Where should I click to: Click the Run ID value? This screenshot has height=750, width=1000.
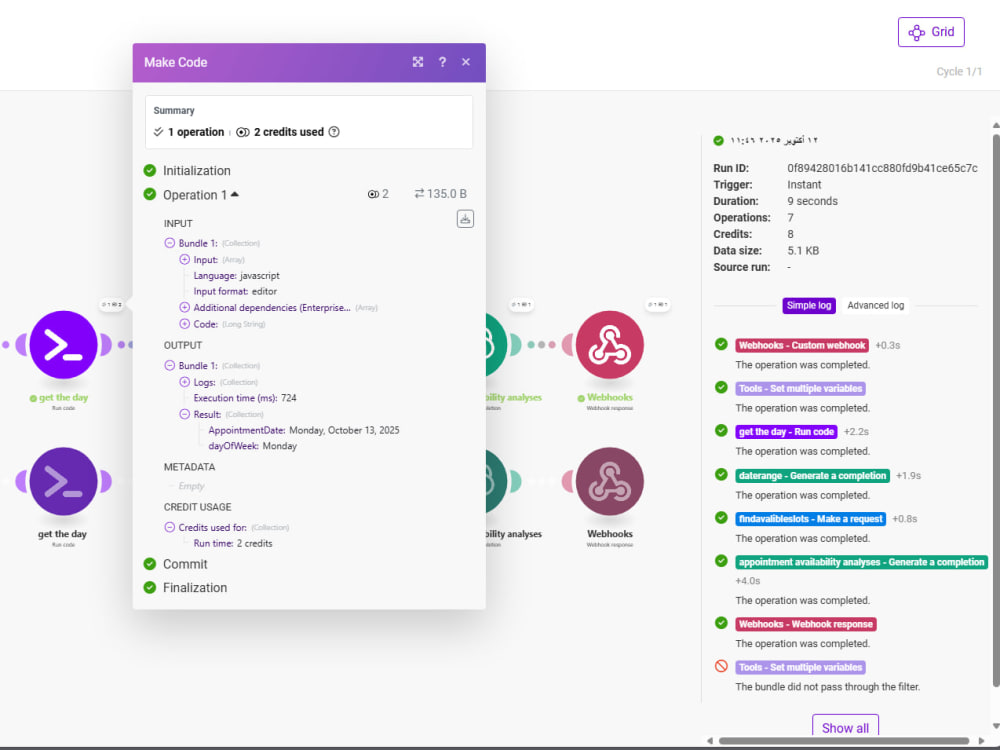point(882,168)
